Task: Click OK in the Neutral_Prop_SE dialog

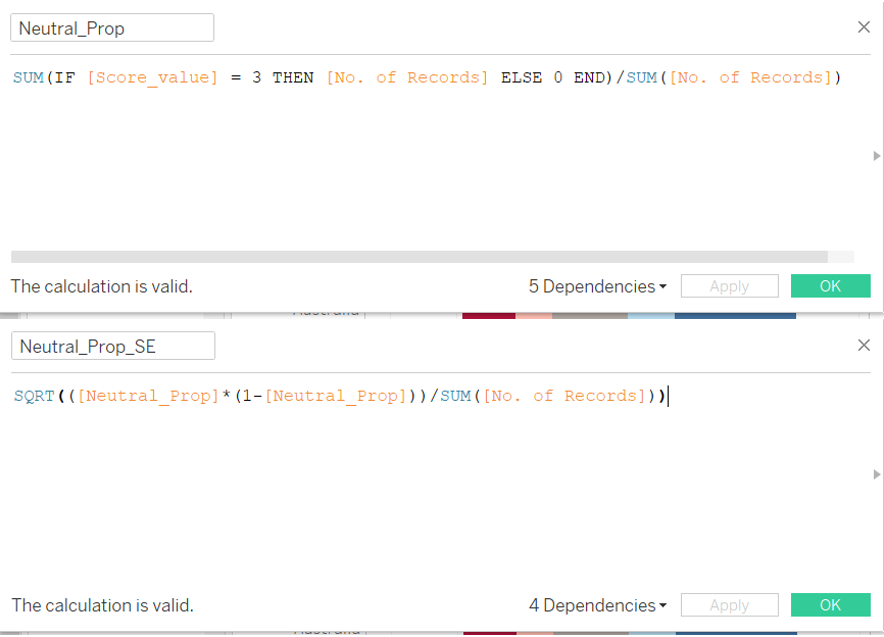Action: 830,605
